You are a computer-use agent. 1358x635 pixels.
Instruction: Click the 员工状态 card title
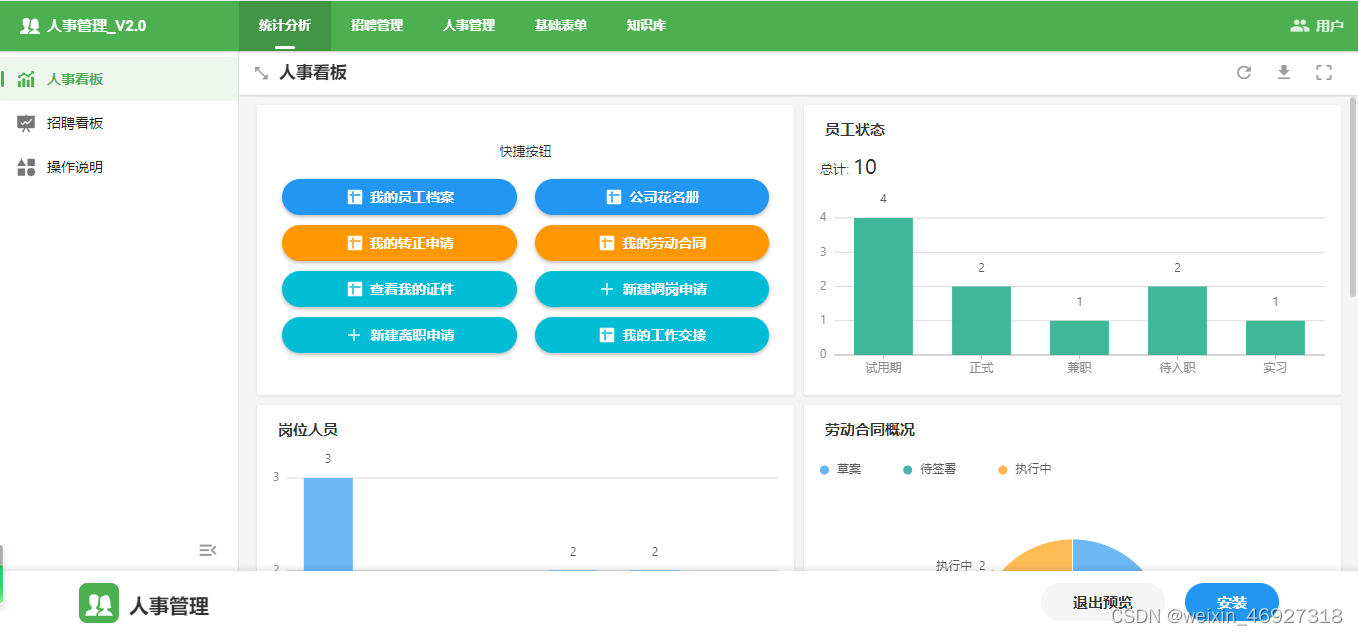pos(855,130)
